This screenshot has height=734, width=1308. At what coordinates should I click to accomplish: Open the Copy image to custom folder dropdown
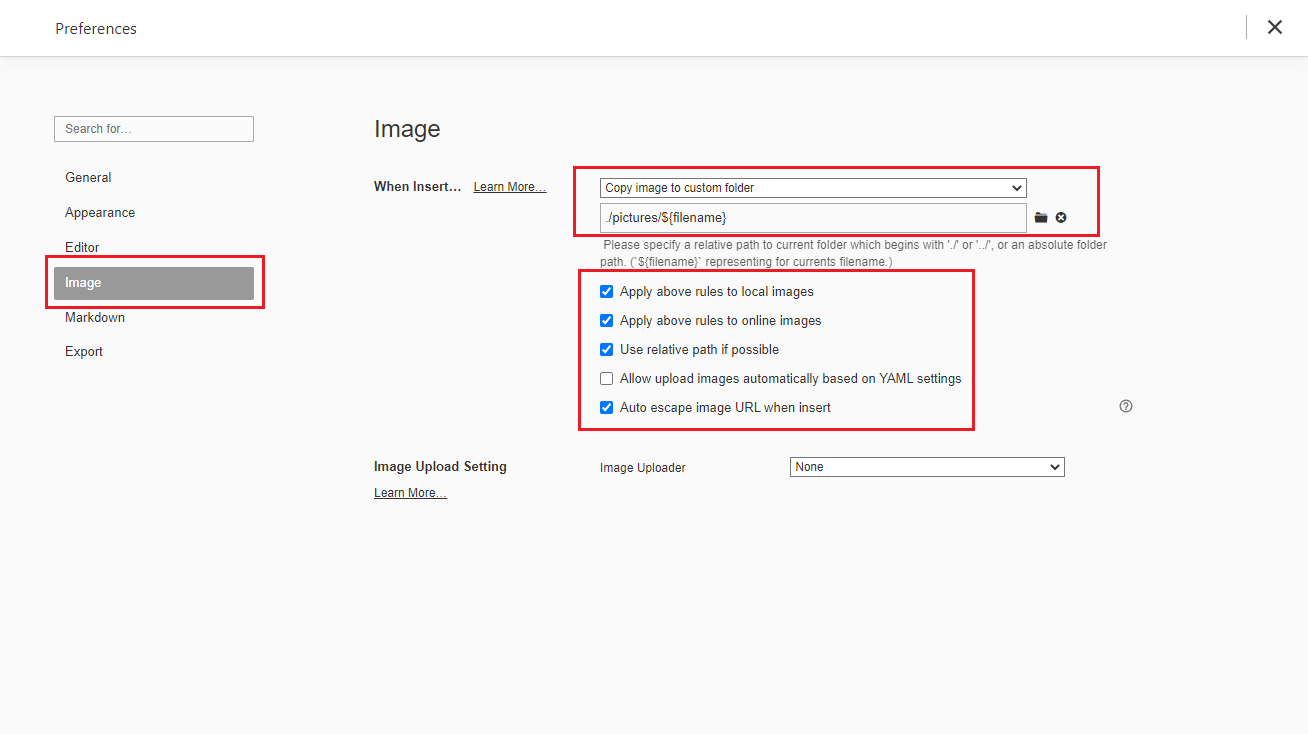tap(813, 188)
